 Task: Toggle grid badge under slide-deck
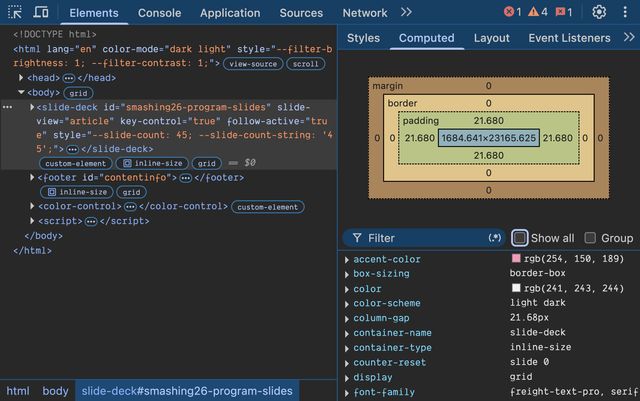207,163
